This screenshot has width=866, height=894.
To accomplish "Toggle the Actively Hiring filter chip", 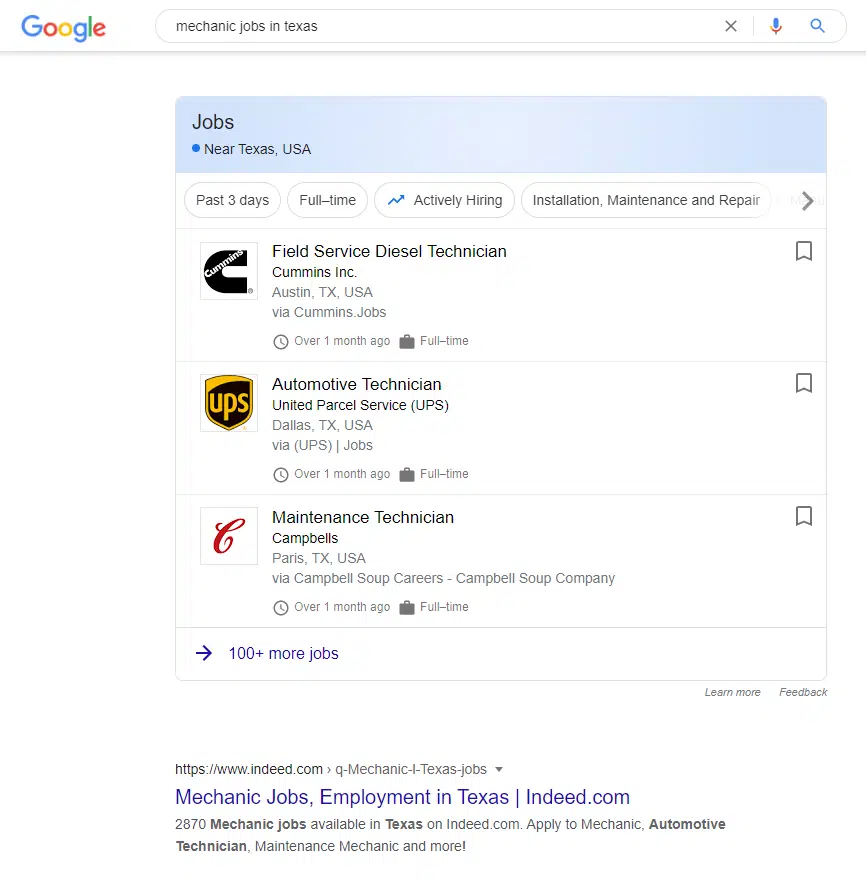I will point(445,200).
